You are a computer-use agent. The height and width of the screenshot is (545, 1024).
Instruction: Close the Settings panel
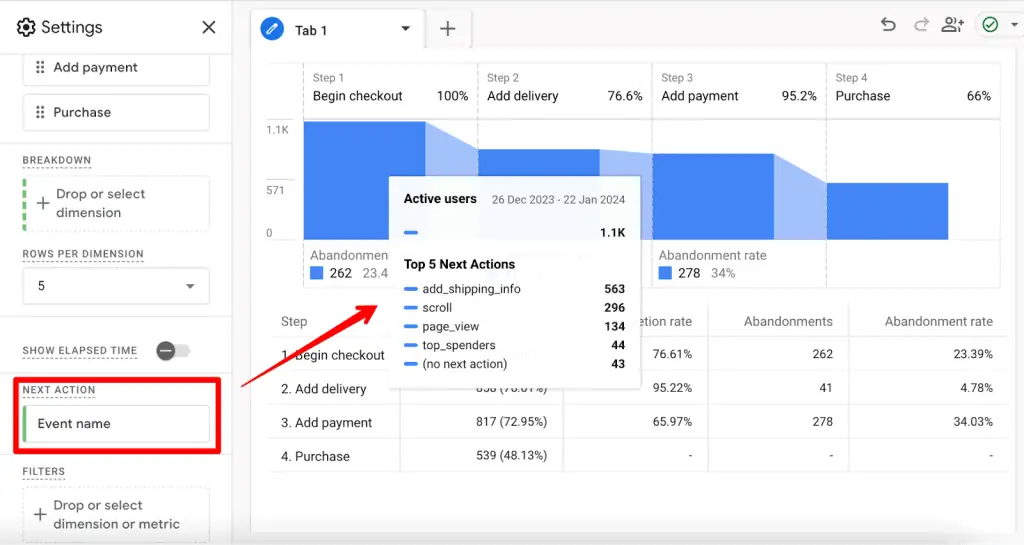pos(208,27)
